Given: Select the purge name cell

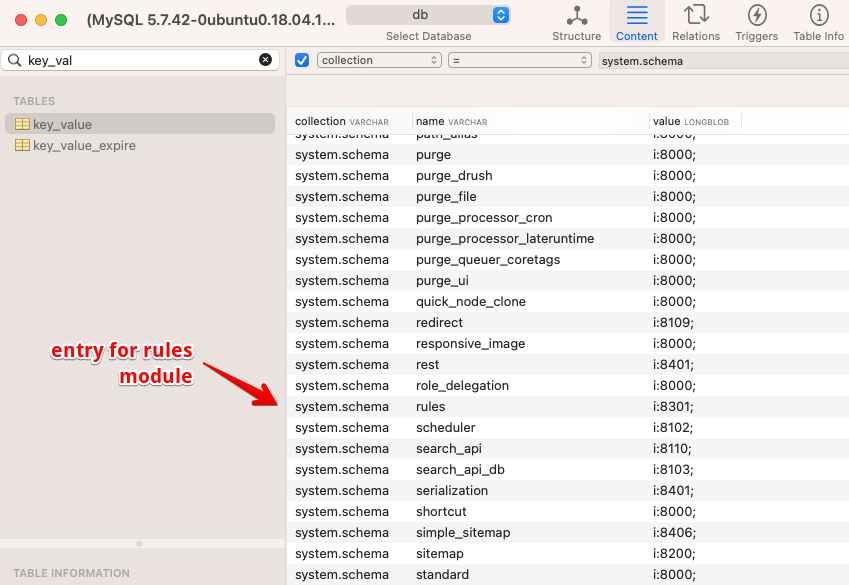Looking at the screenshot, I should point(433,154).
